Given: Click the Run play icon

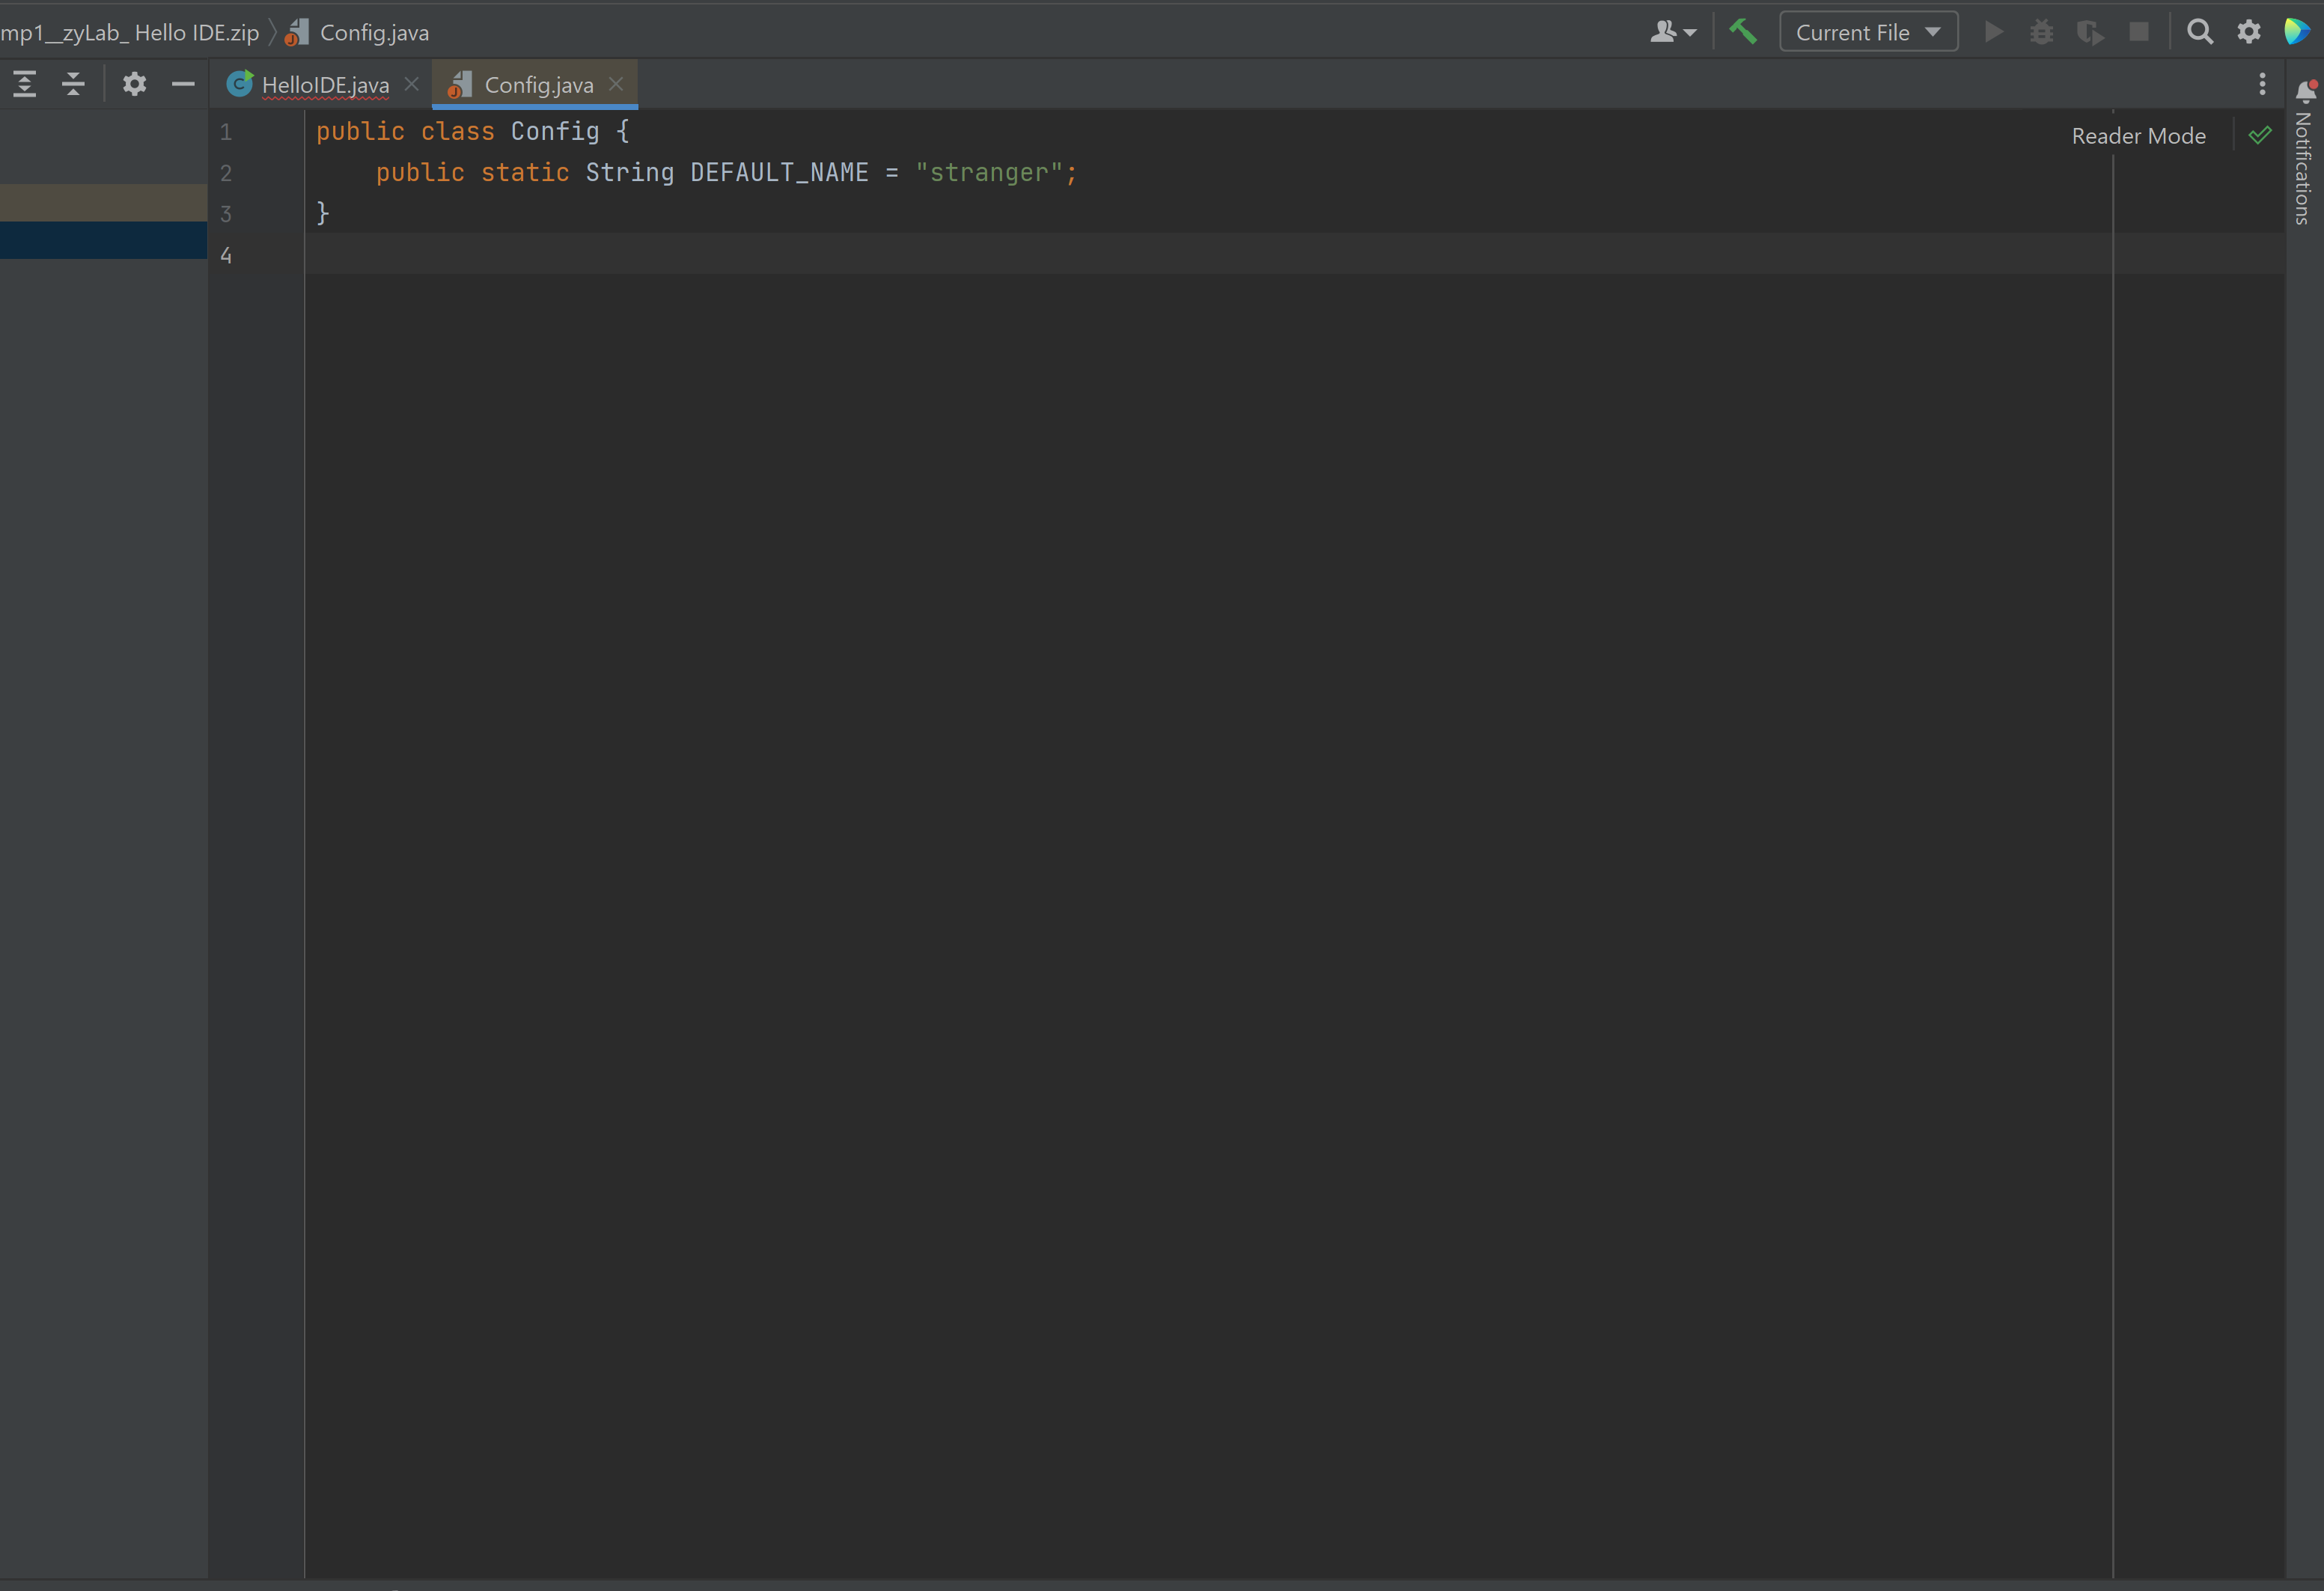Looking at the screenshot, I should 1993,32.
